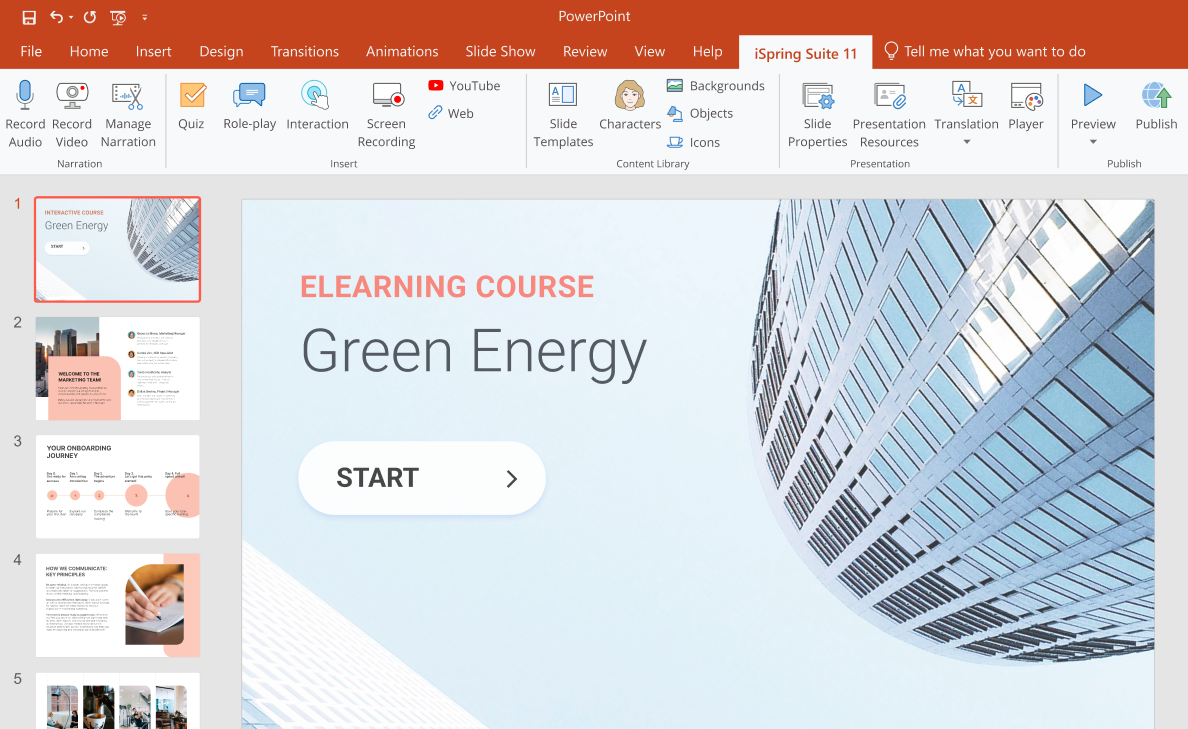Viewport: 1188px width, 729px height.
Task: Add a Role-play dialogue simulation
Action: click(x=249, y=96)
